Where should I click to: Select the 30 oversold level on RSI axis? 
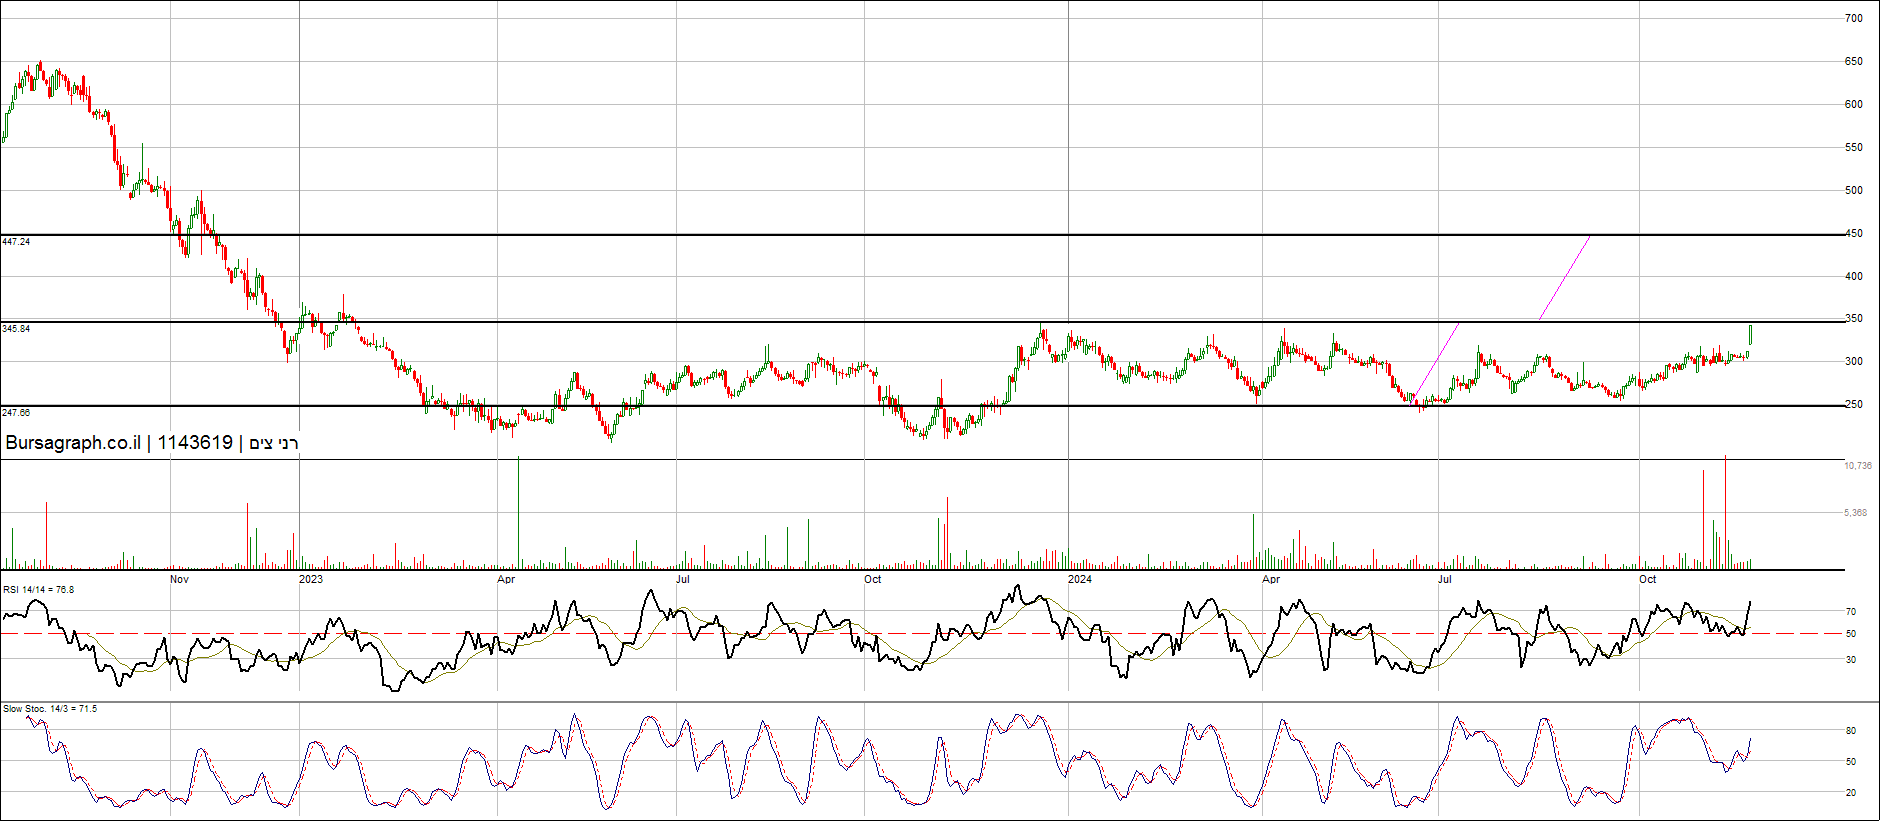click(1851, 660)
